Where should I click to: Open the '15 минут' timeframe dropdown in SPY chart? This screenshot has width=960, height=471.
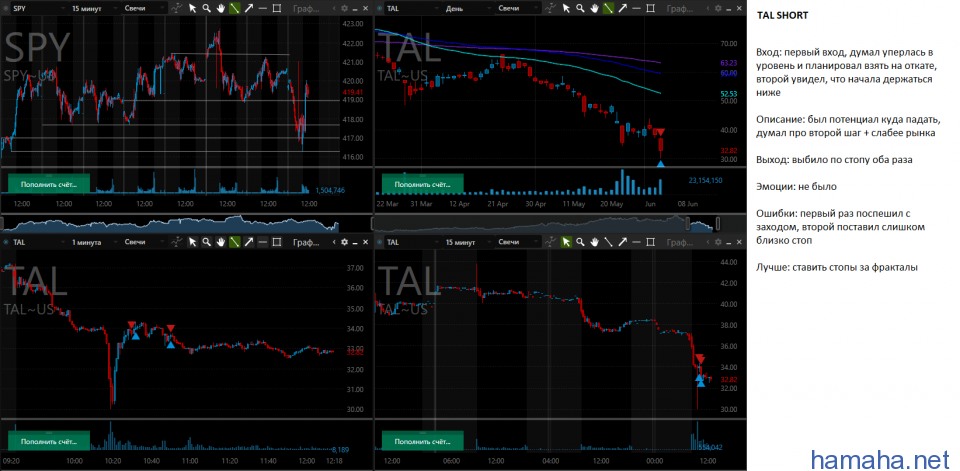[93, 8]
